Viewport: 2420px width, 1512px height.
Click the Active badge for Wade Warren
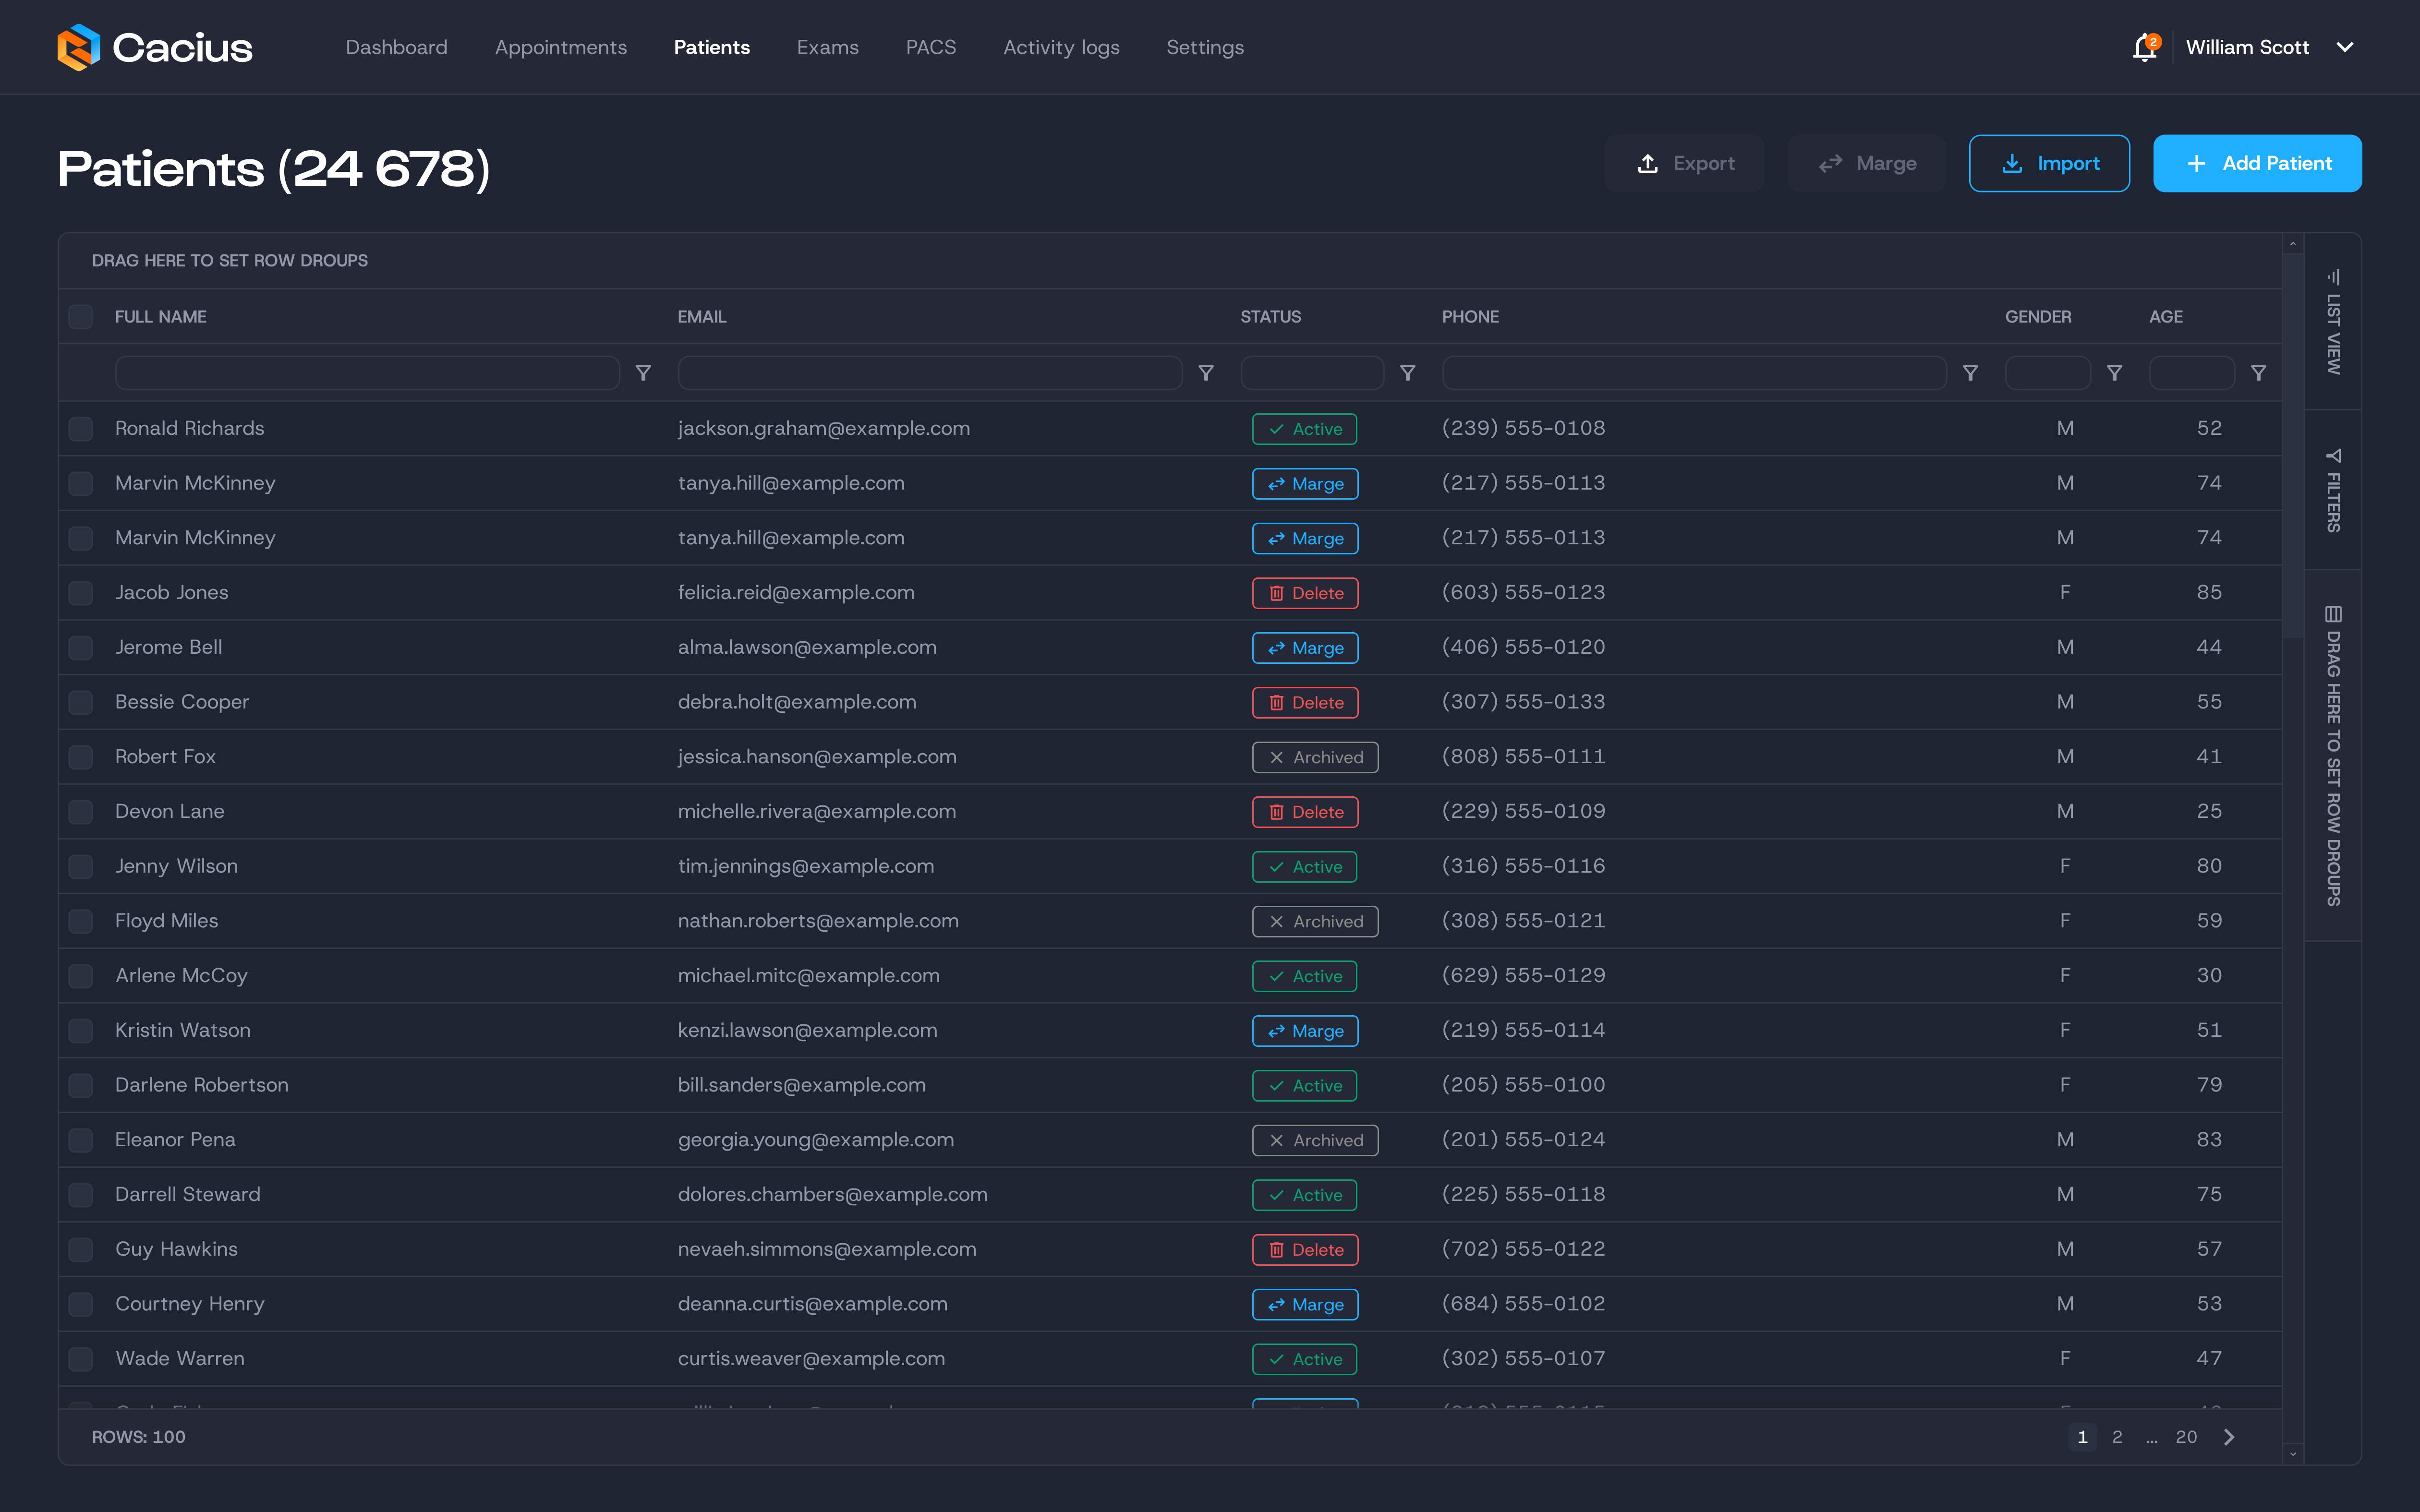click(x=1304, y=1359)
